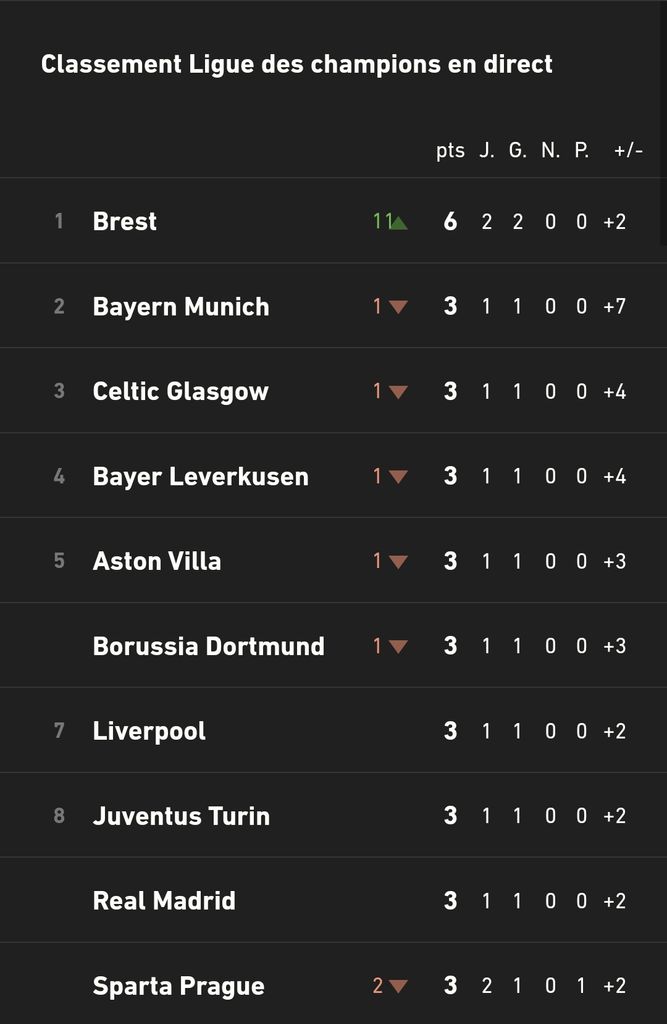The height and width of the screenshot is (1024, 667).
Task: Open the Brest team link
Action: 125,221
